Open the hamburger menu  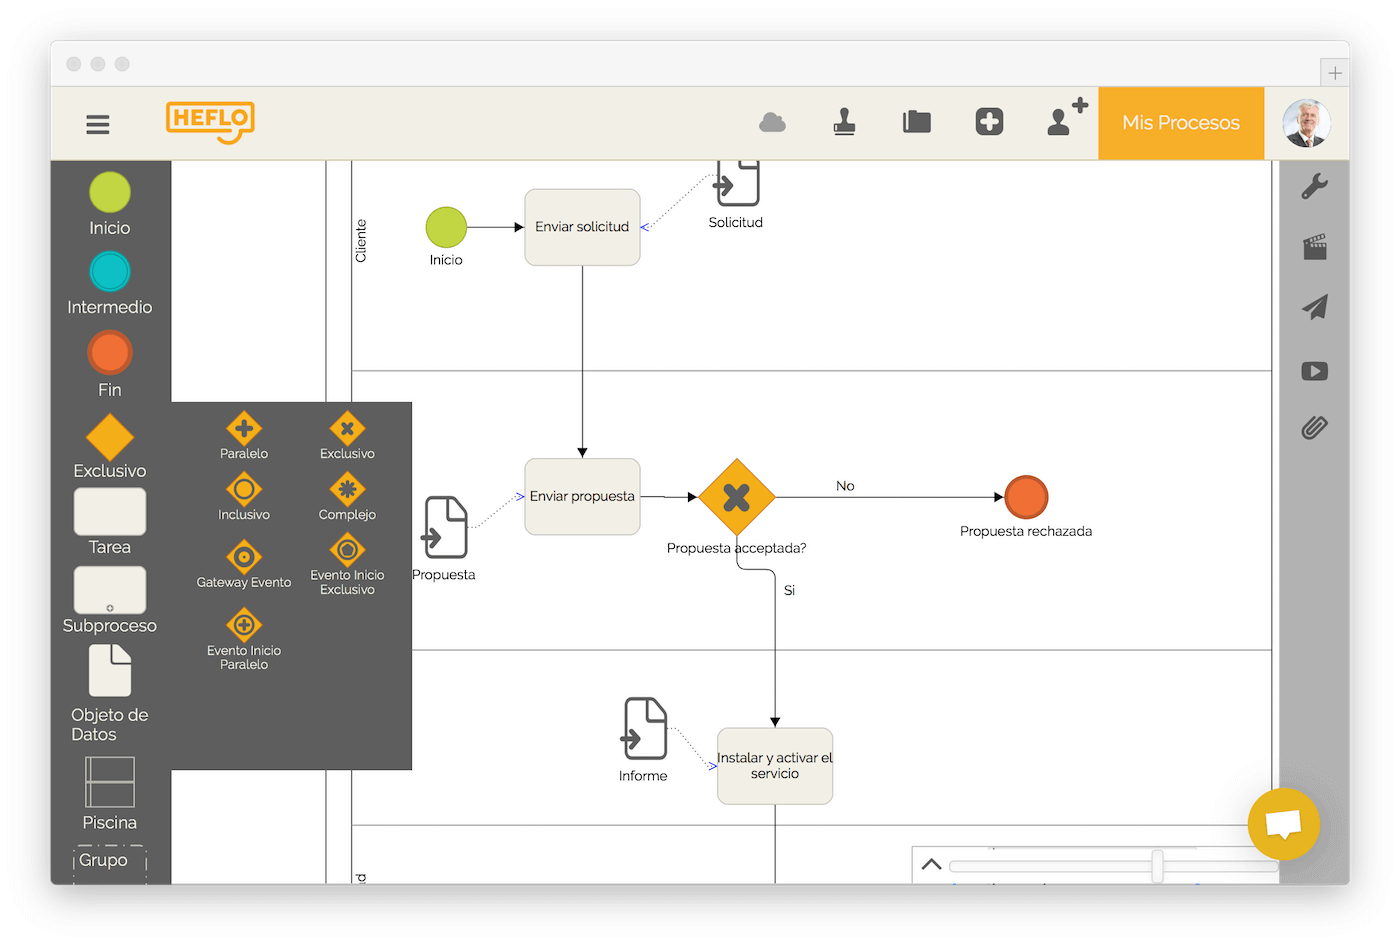tap(98, 124)
